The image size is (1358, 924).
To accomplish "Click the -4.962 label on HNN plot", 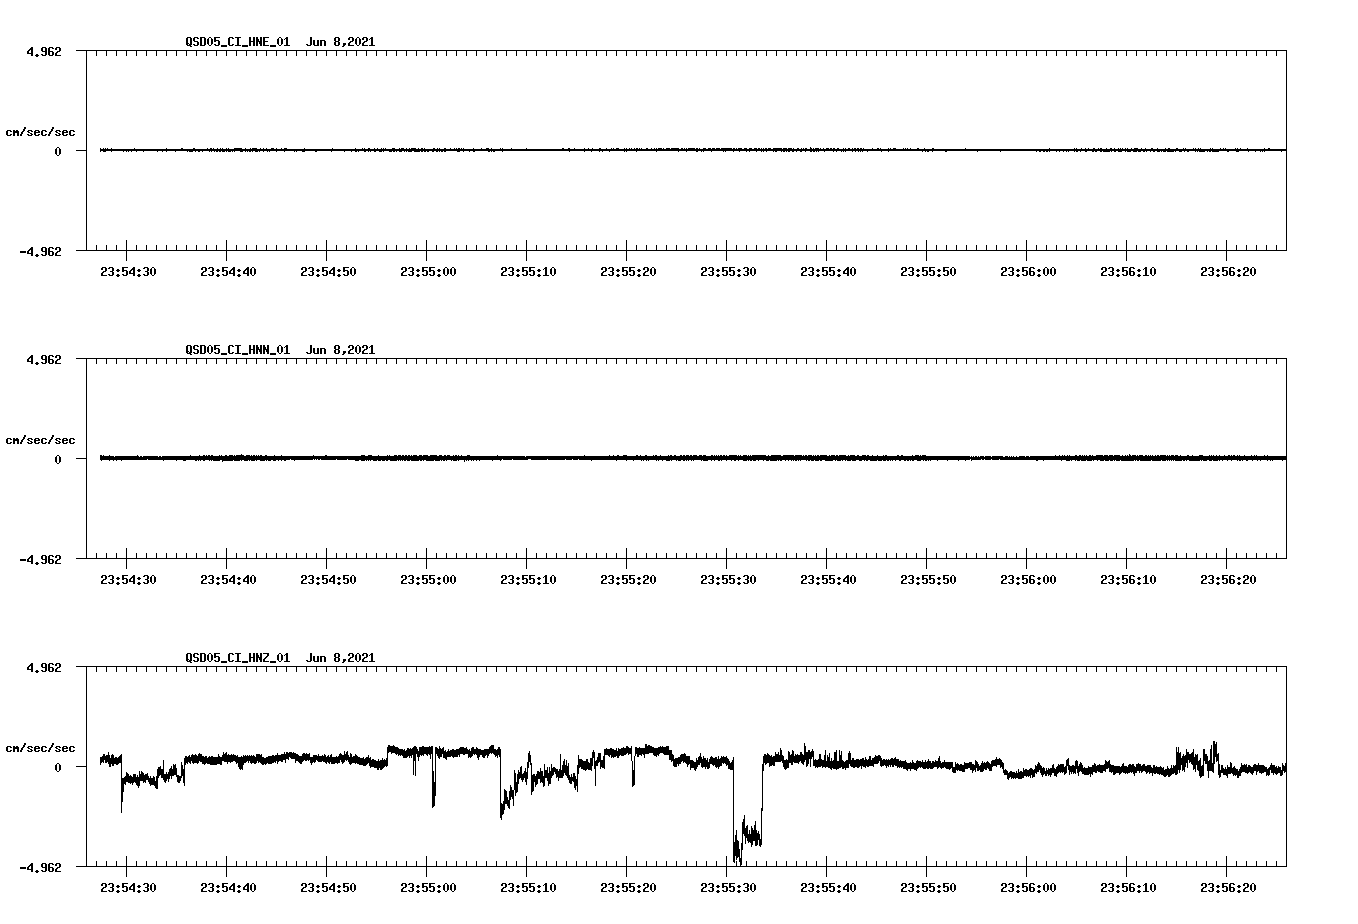I will coord(40,559).
